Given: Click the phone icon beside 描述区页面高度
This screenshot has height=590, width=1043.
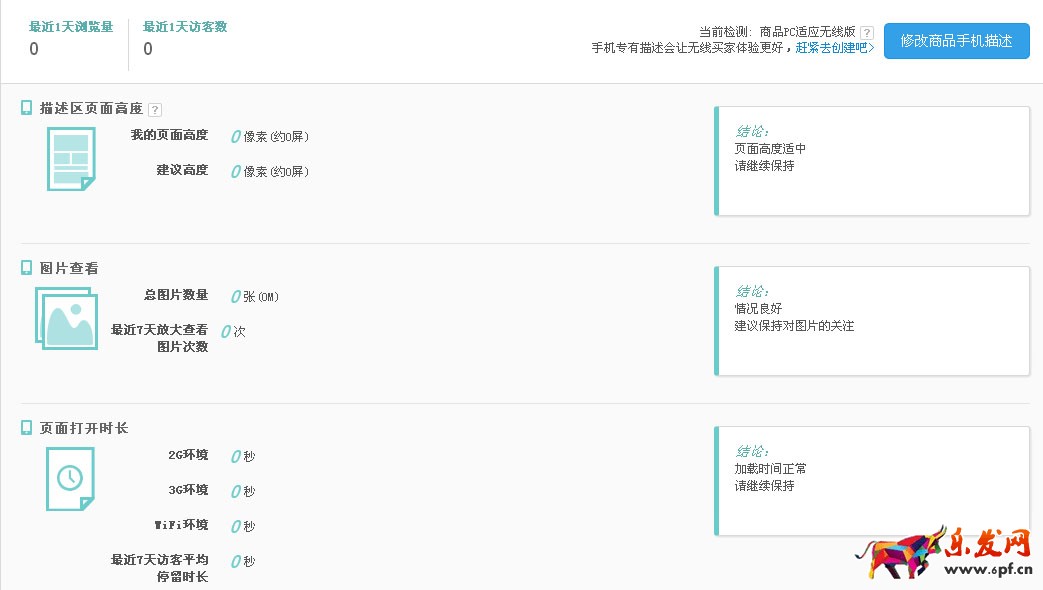Looking at the screenshot, I should 25,108.
